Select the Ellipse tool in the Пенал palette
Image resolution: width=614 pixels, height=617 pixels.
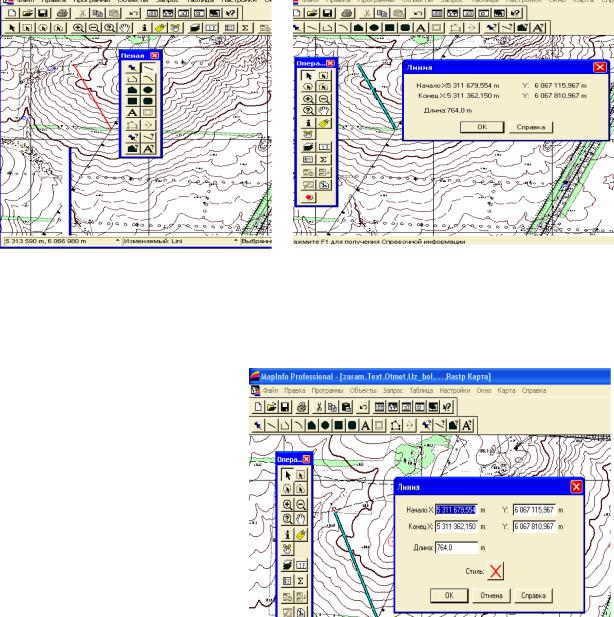(x=148, y=90)
